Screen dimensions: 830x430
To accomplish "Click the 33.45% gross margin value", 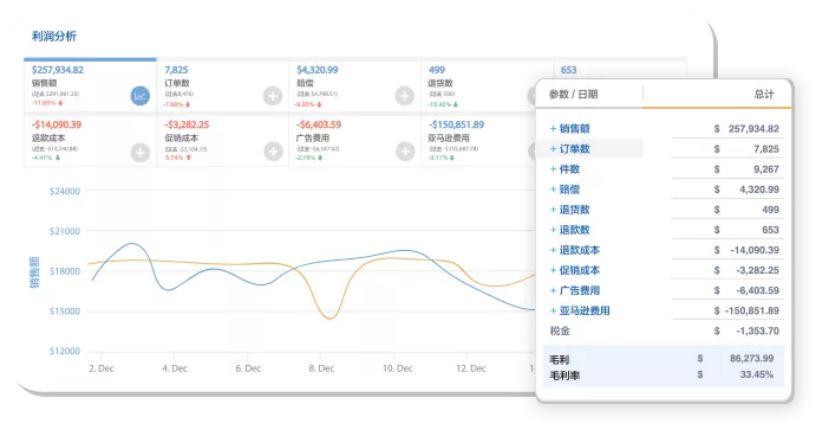I will coord(757,374).
